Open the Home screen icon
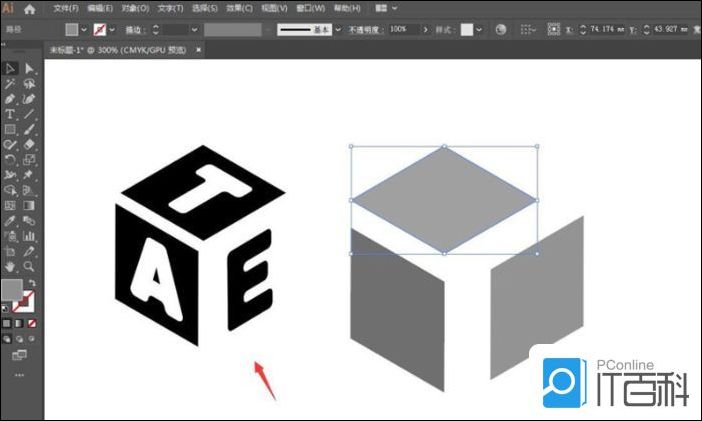The height and width of the screenshot is (421, 702). [x=30, y=9]
